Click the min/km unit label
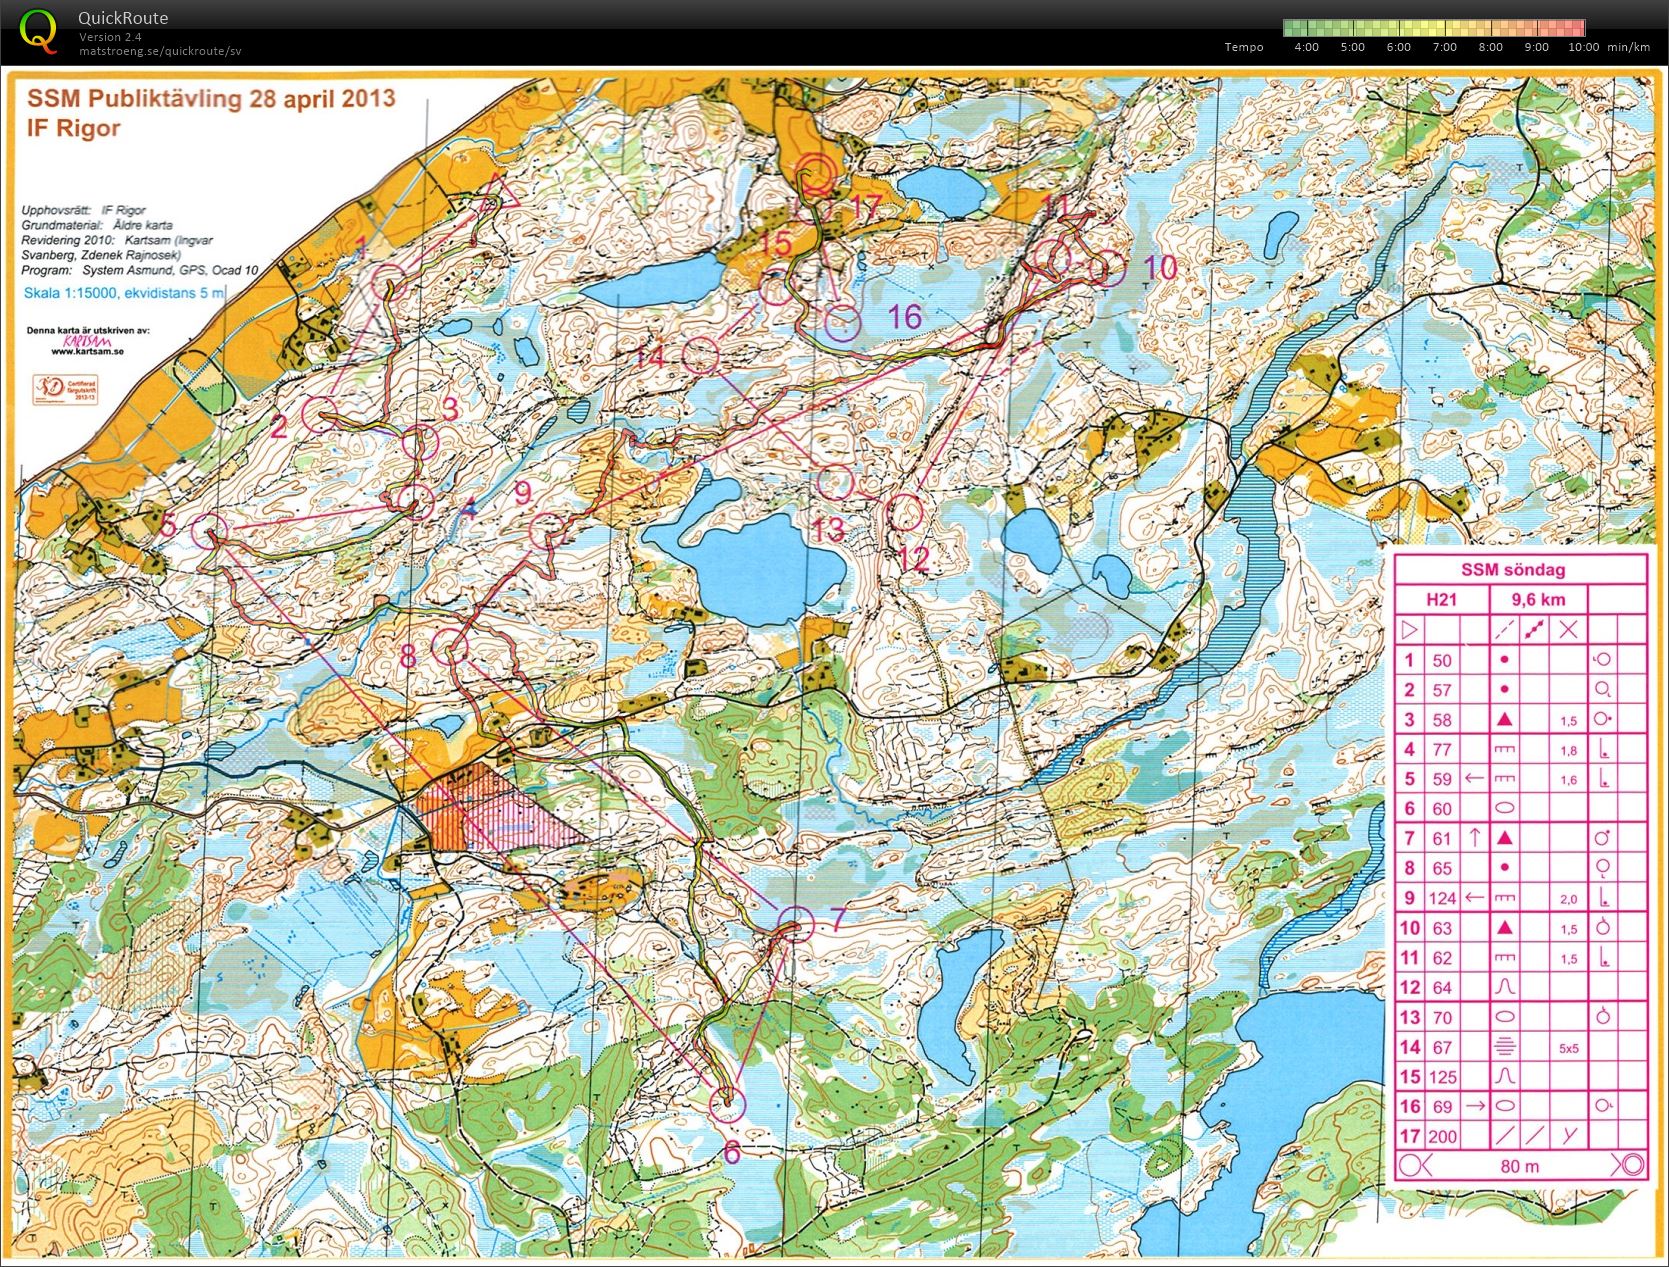 (1629, 47)
